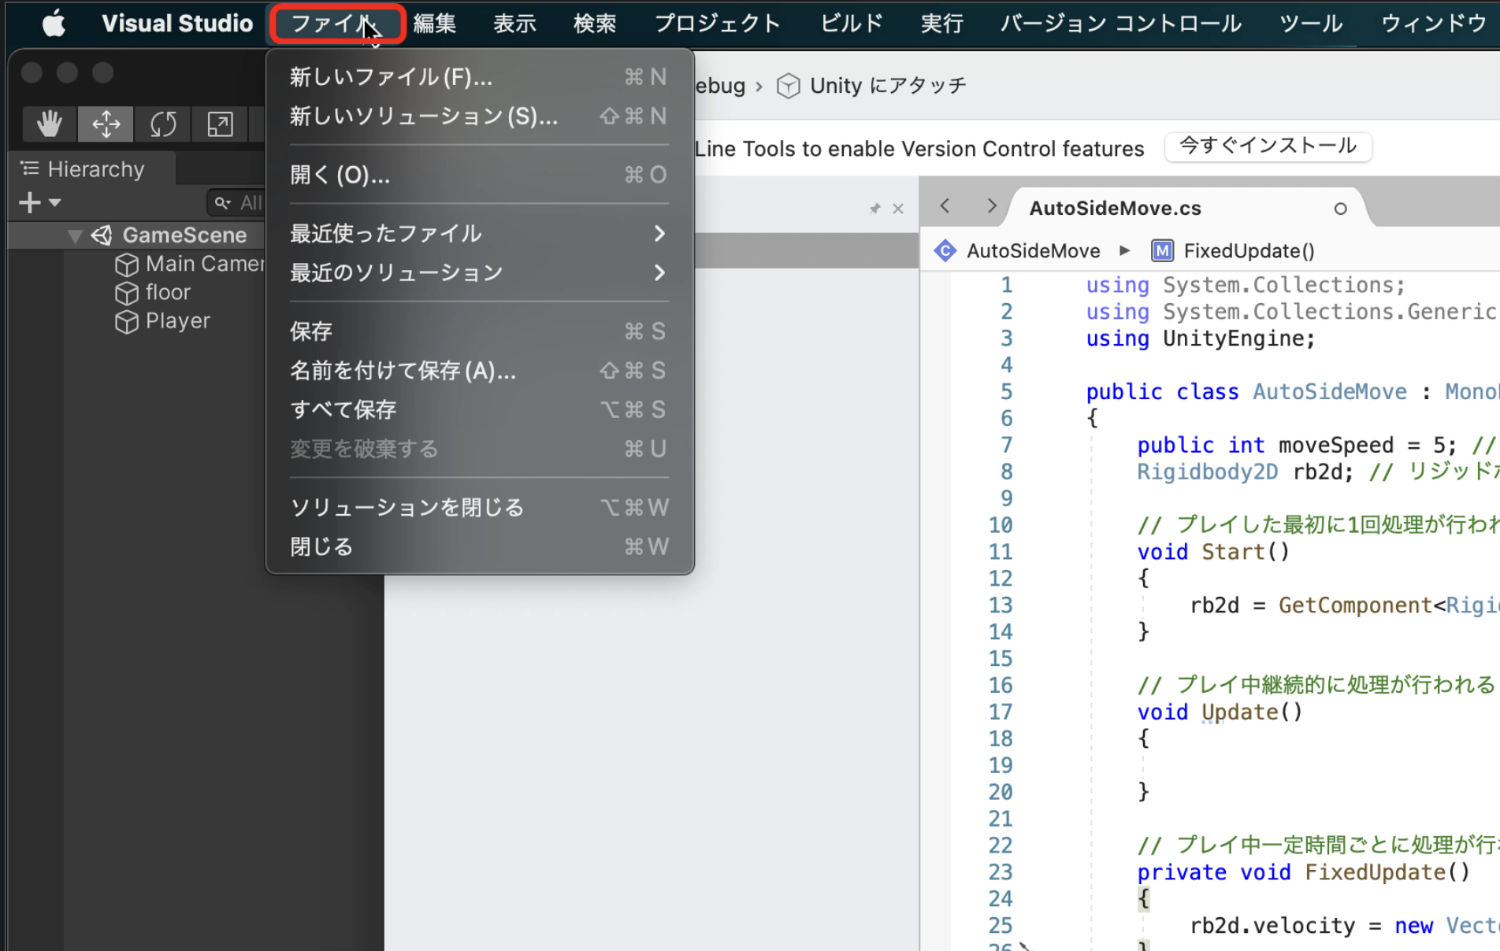Click the moveSpeed variable in code
The height and width of the screenshot is (951, 1500).
[1335, 445]
